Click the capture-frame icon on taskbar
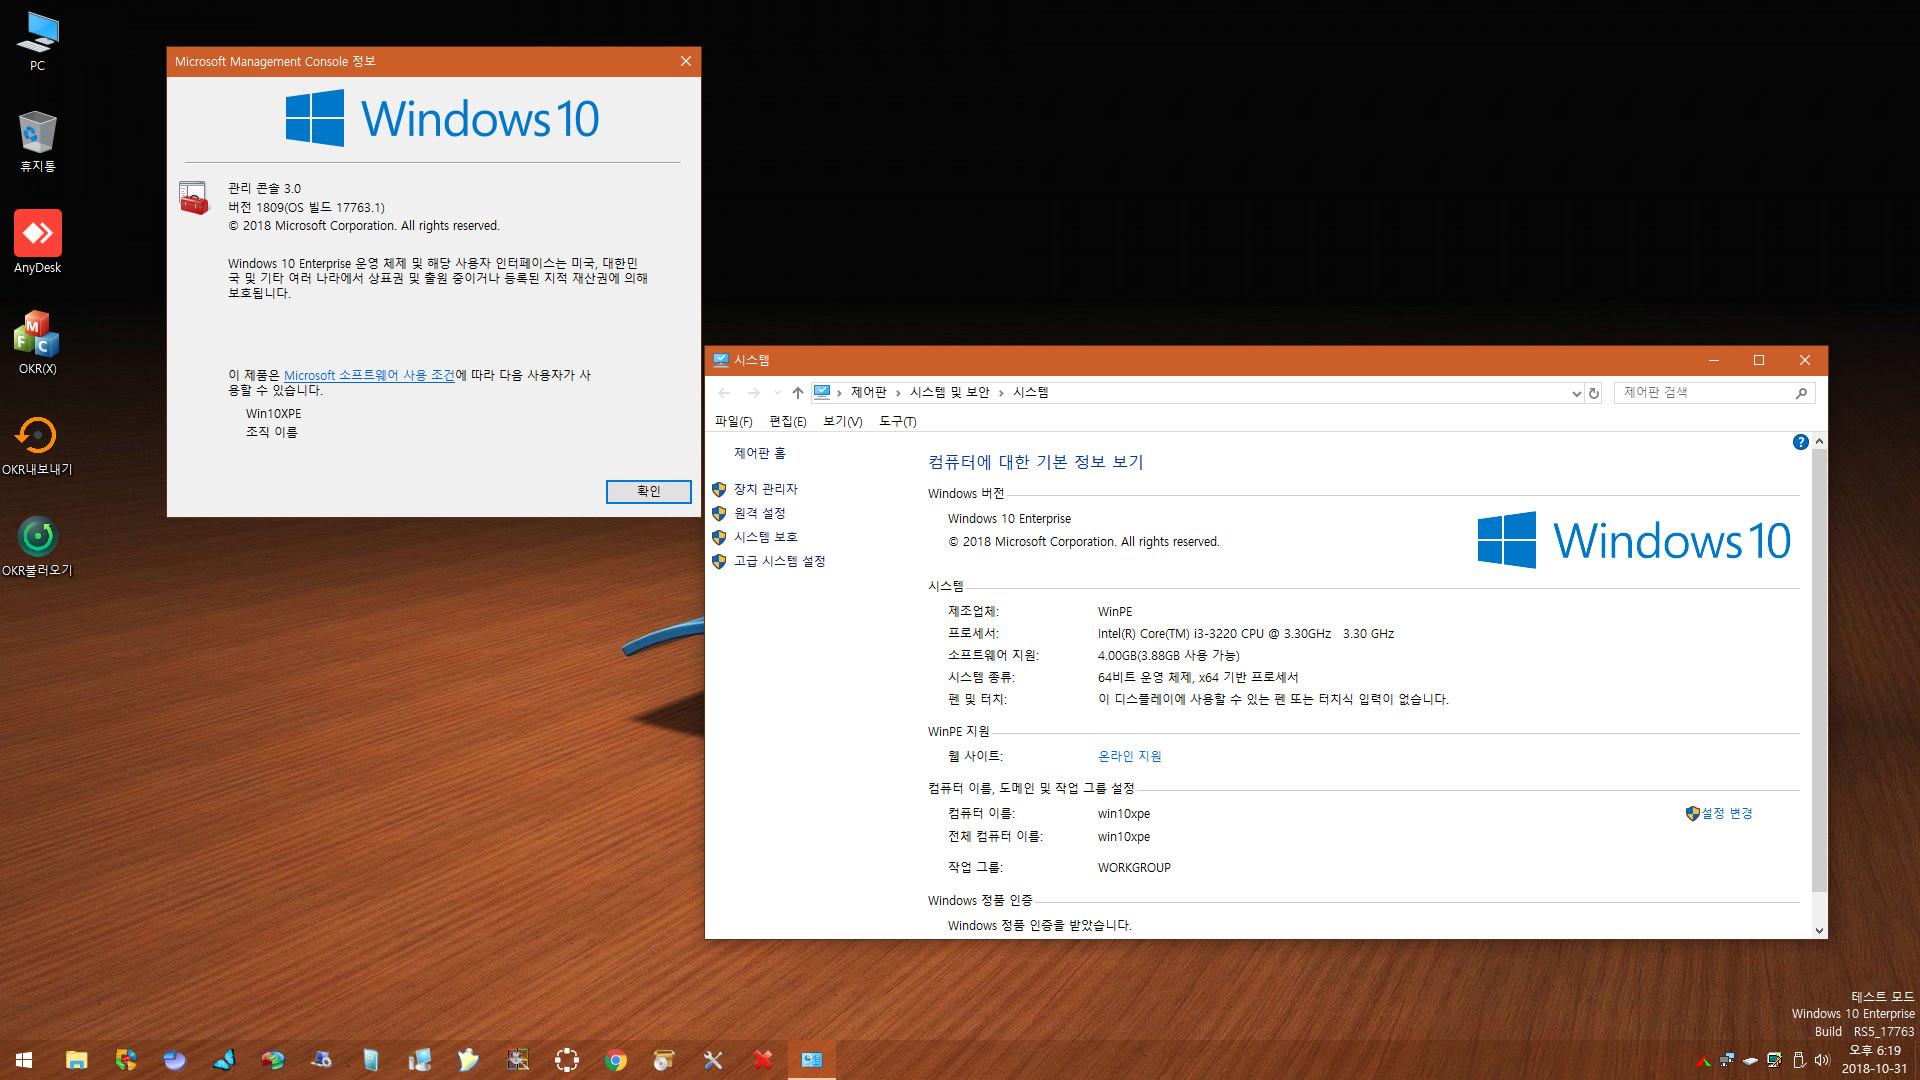The height and width of the screenshot is (1080, 1920). coord(567,1060)
